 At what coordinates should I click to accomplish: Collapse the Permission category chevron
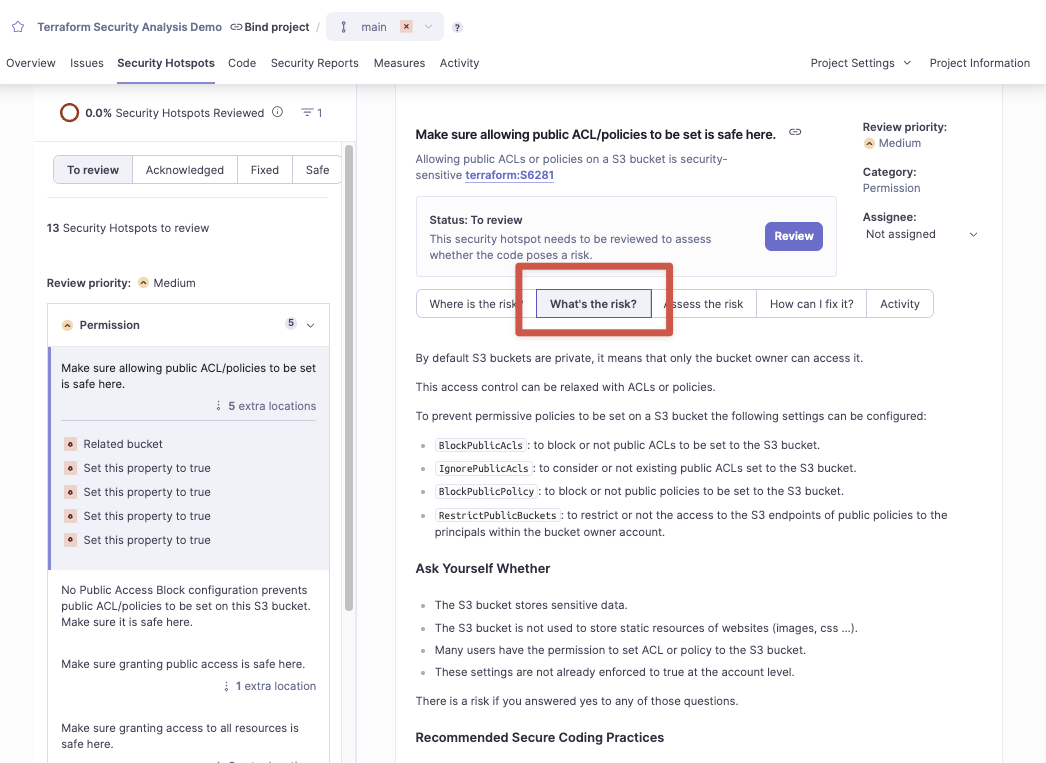pos(310,325)
